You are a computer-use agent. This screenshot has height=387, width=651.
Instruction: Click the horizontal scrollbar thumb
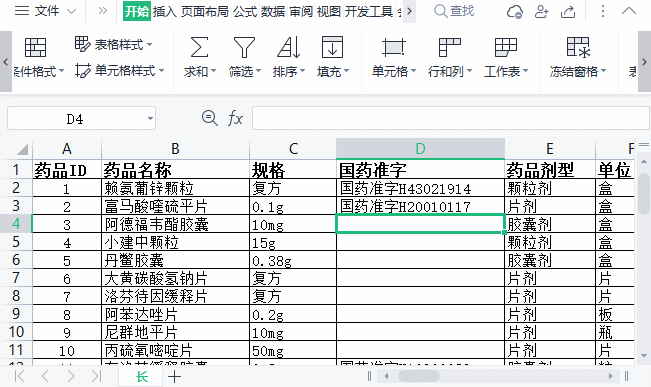[418, 376]
